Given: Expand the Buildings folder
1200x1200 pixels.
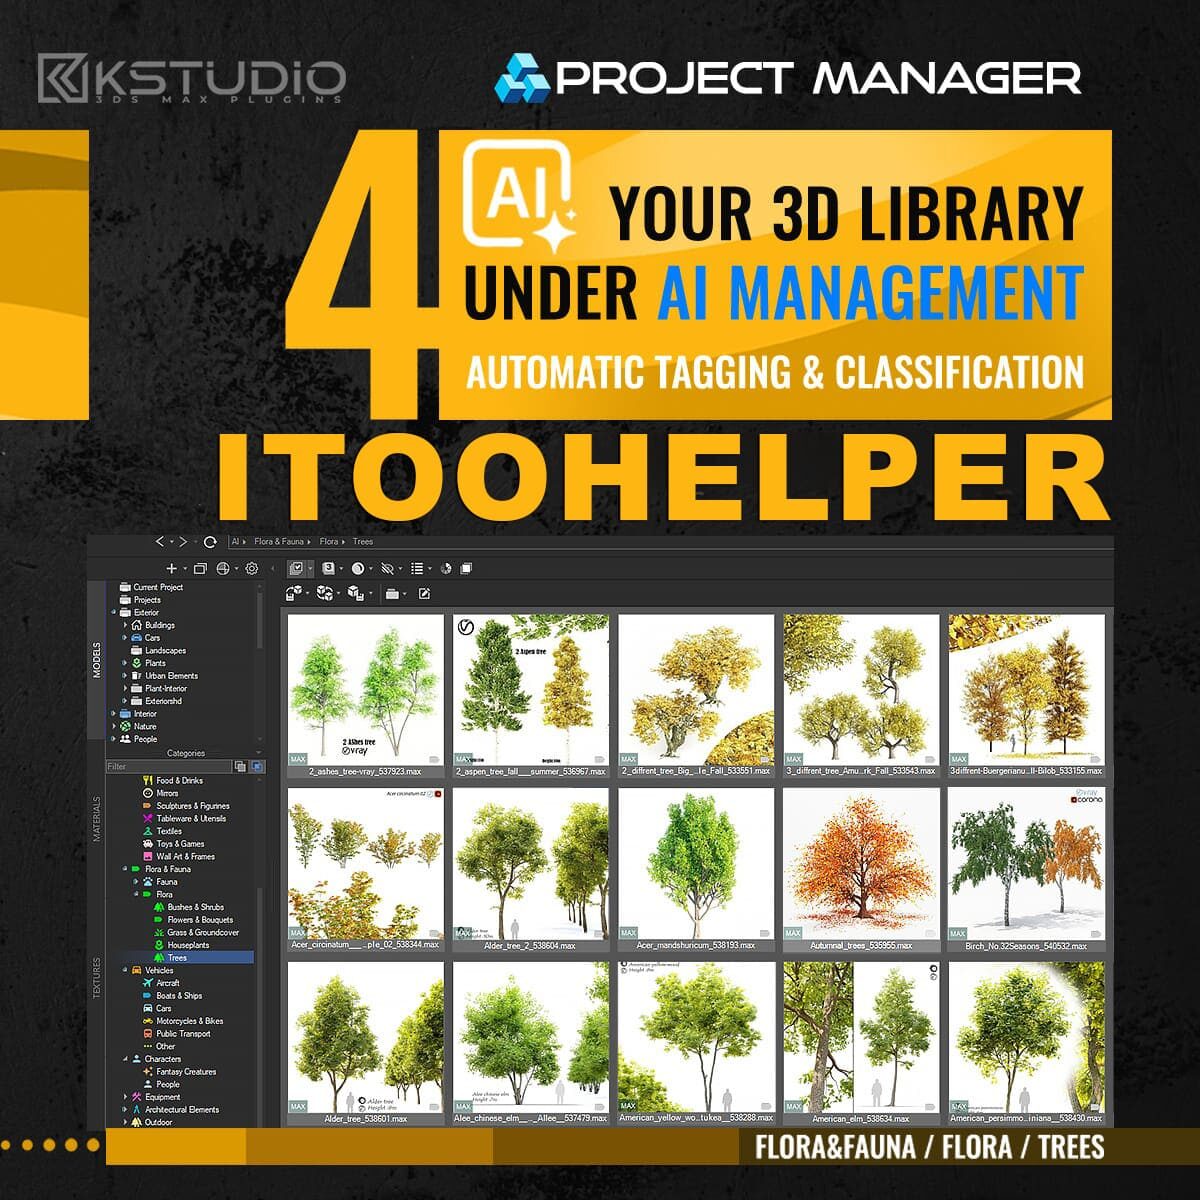Looking at the screenshot, I should [x=126, y=625].
